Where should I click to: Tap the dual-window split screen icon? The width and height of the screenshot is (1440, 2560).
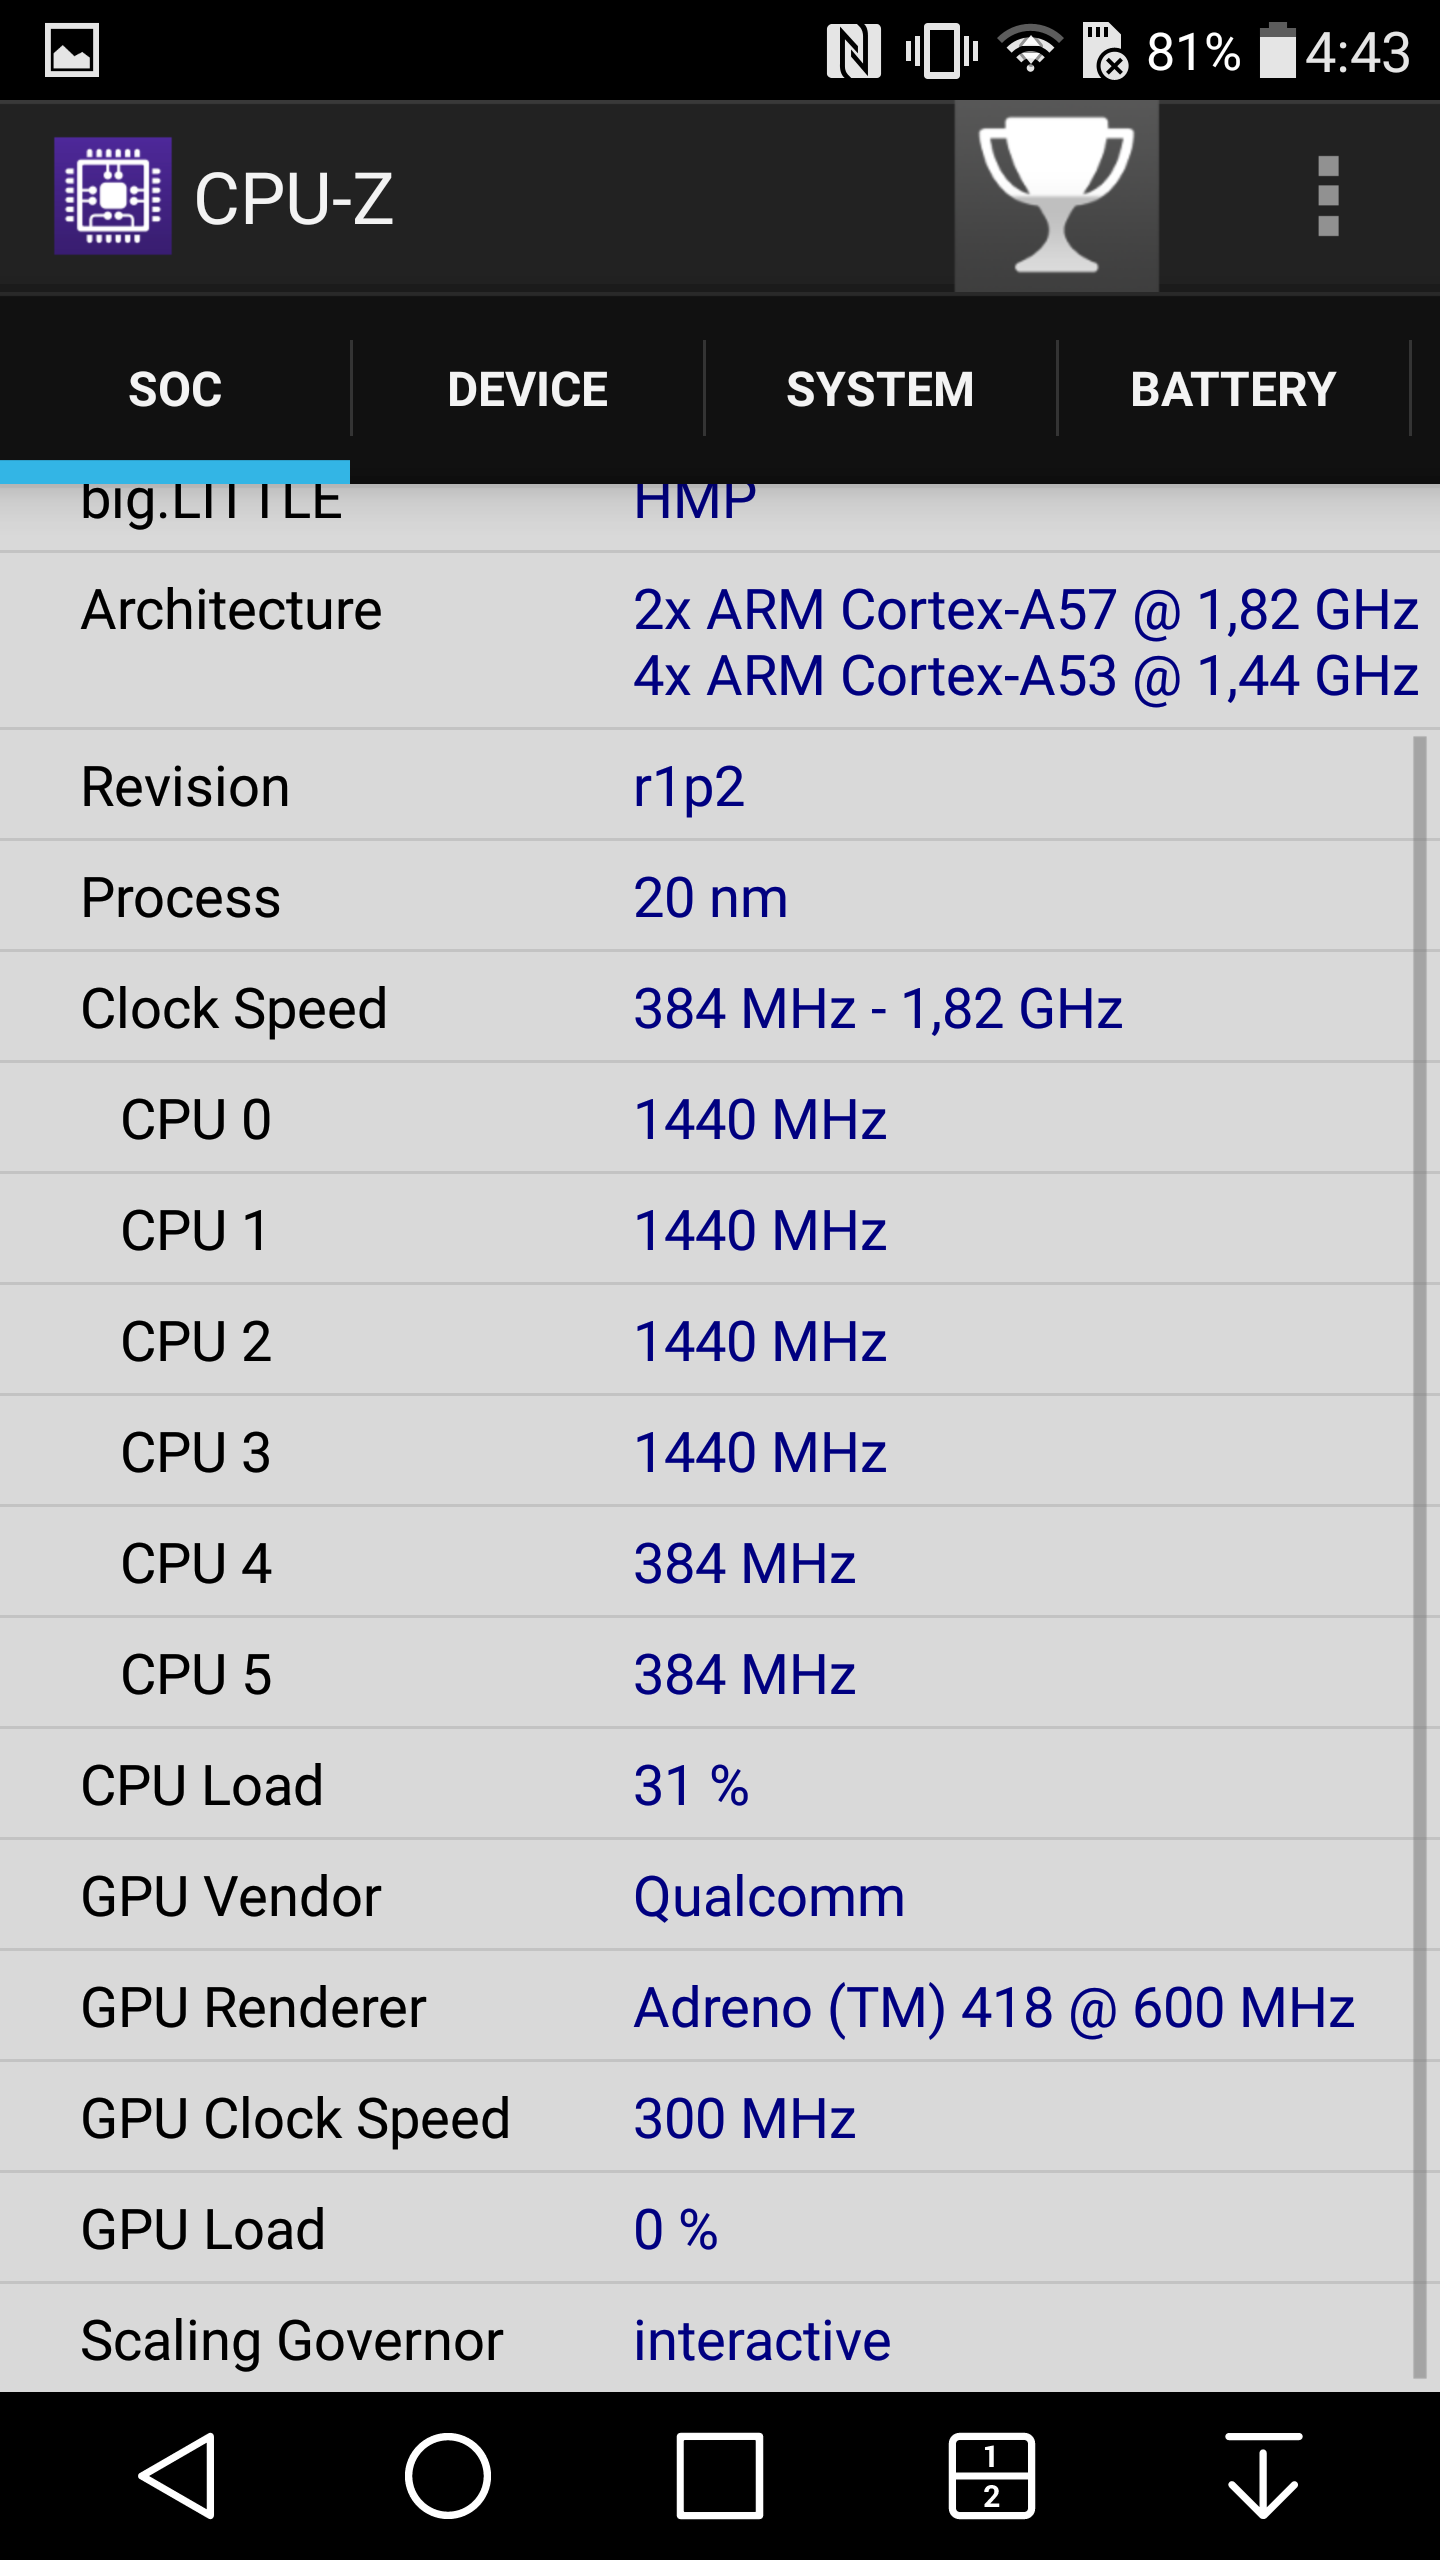[x=991, y=2475]
